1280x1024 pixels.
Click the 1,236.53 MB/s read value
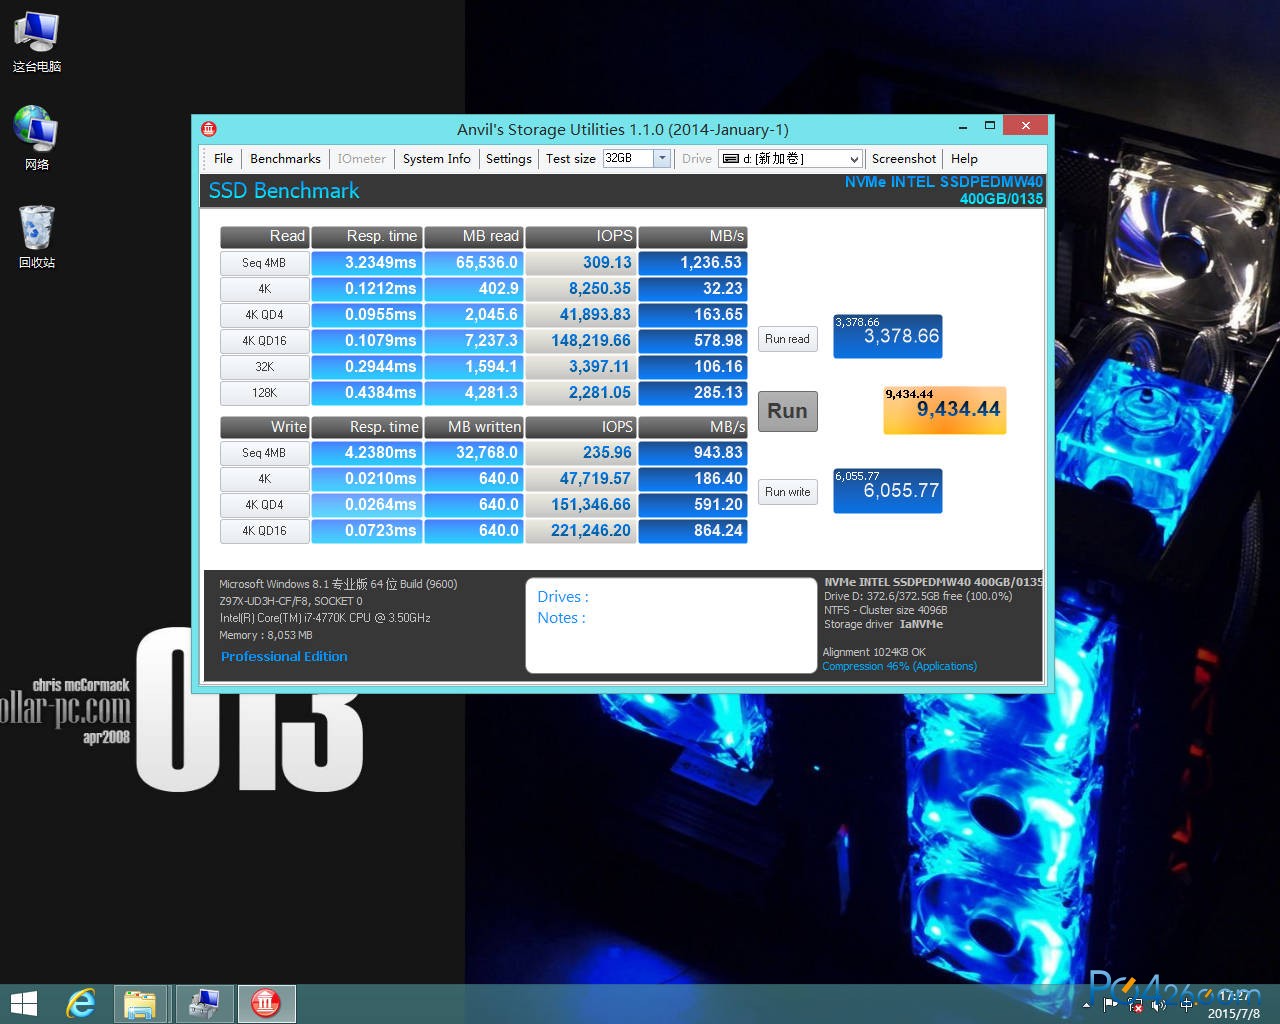coord(693,263)
